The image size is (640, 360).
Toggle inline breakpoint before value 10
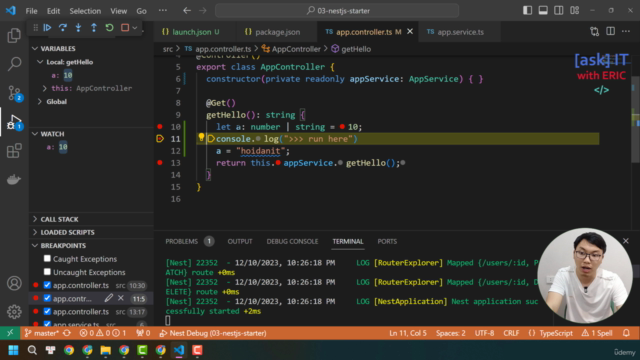[x=342, y=127]
